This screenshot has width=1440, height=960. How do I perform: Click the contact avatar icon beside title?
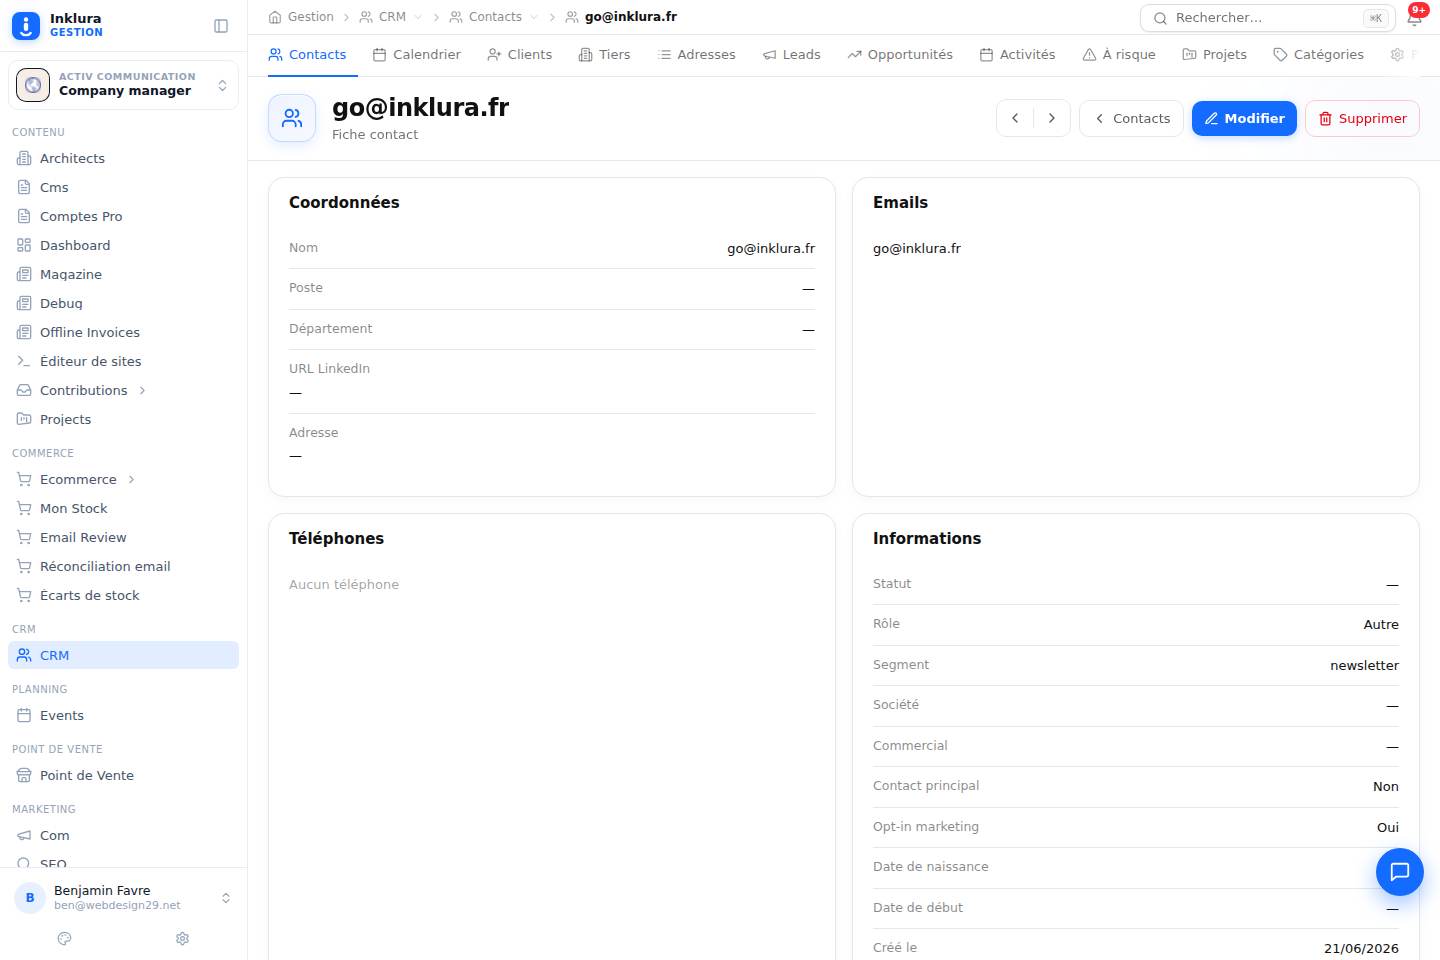click(292, 118)
